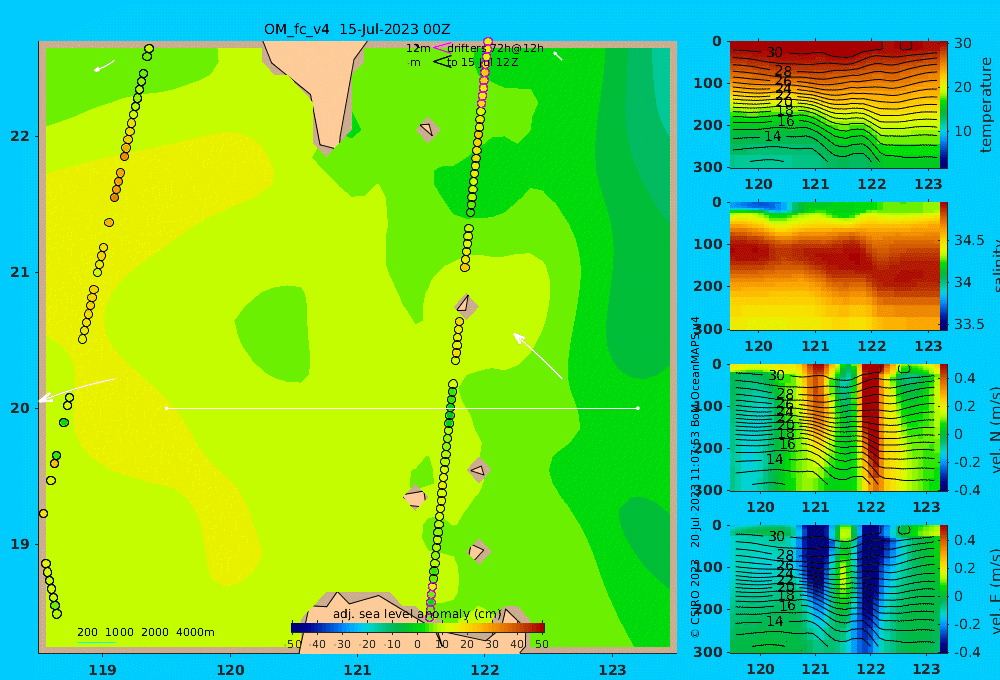The height and width of the screenshot is (680, 1000).
Task: Click the 'adj. sea level anomaly (cm)' label
Action: 418,614
